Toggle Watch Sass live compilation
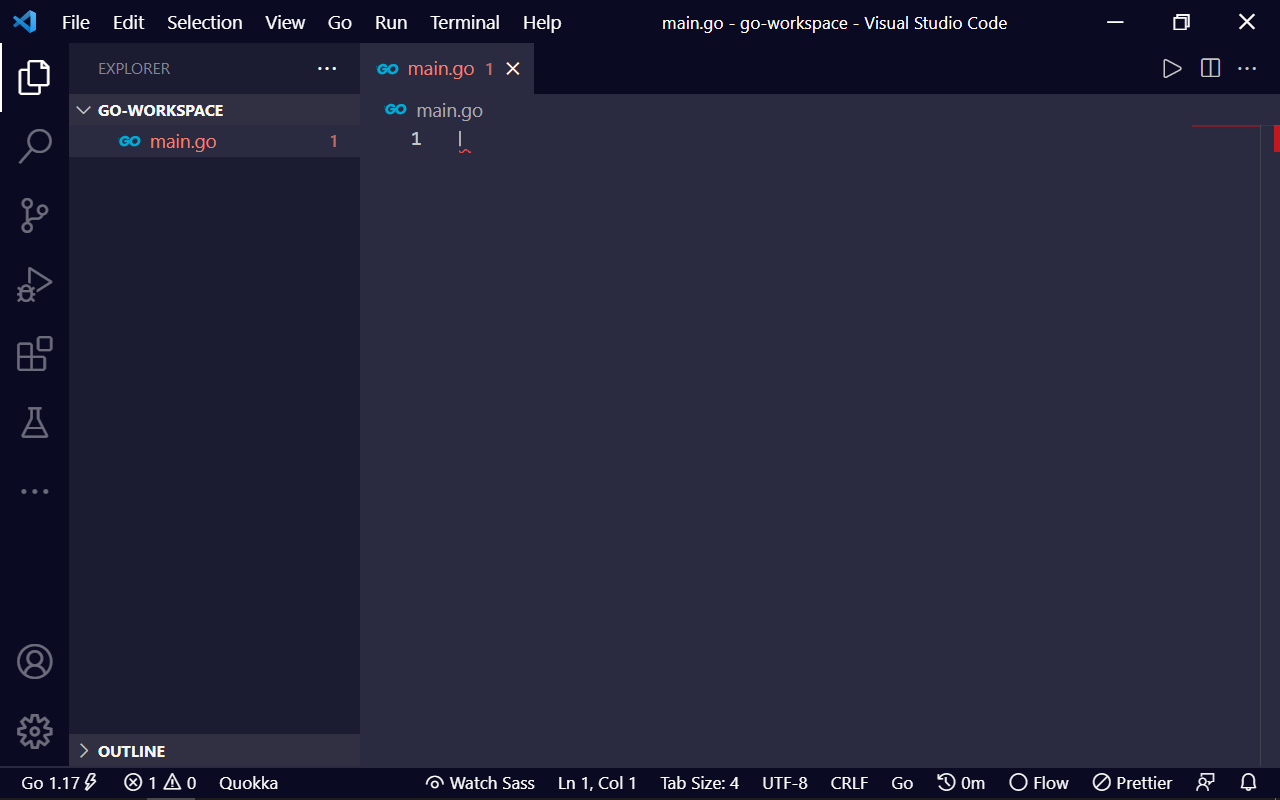The width and height of the screenshot is (1280, 800). click(480, 783)
